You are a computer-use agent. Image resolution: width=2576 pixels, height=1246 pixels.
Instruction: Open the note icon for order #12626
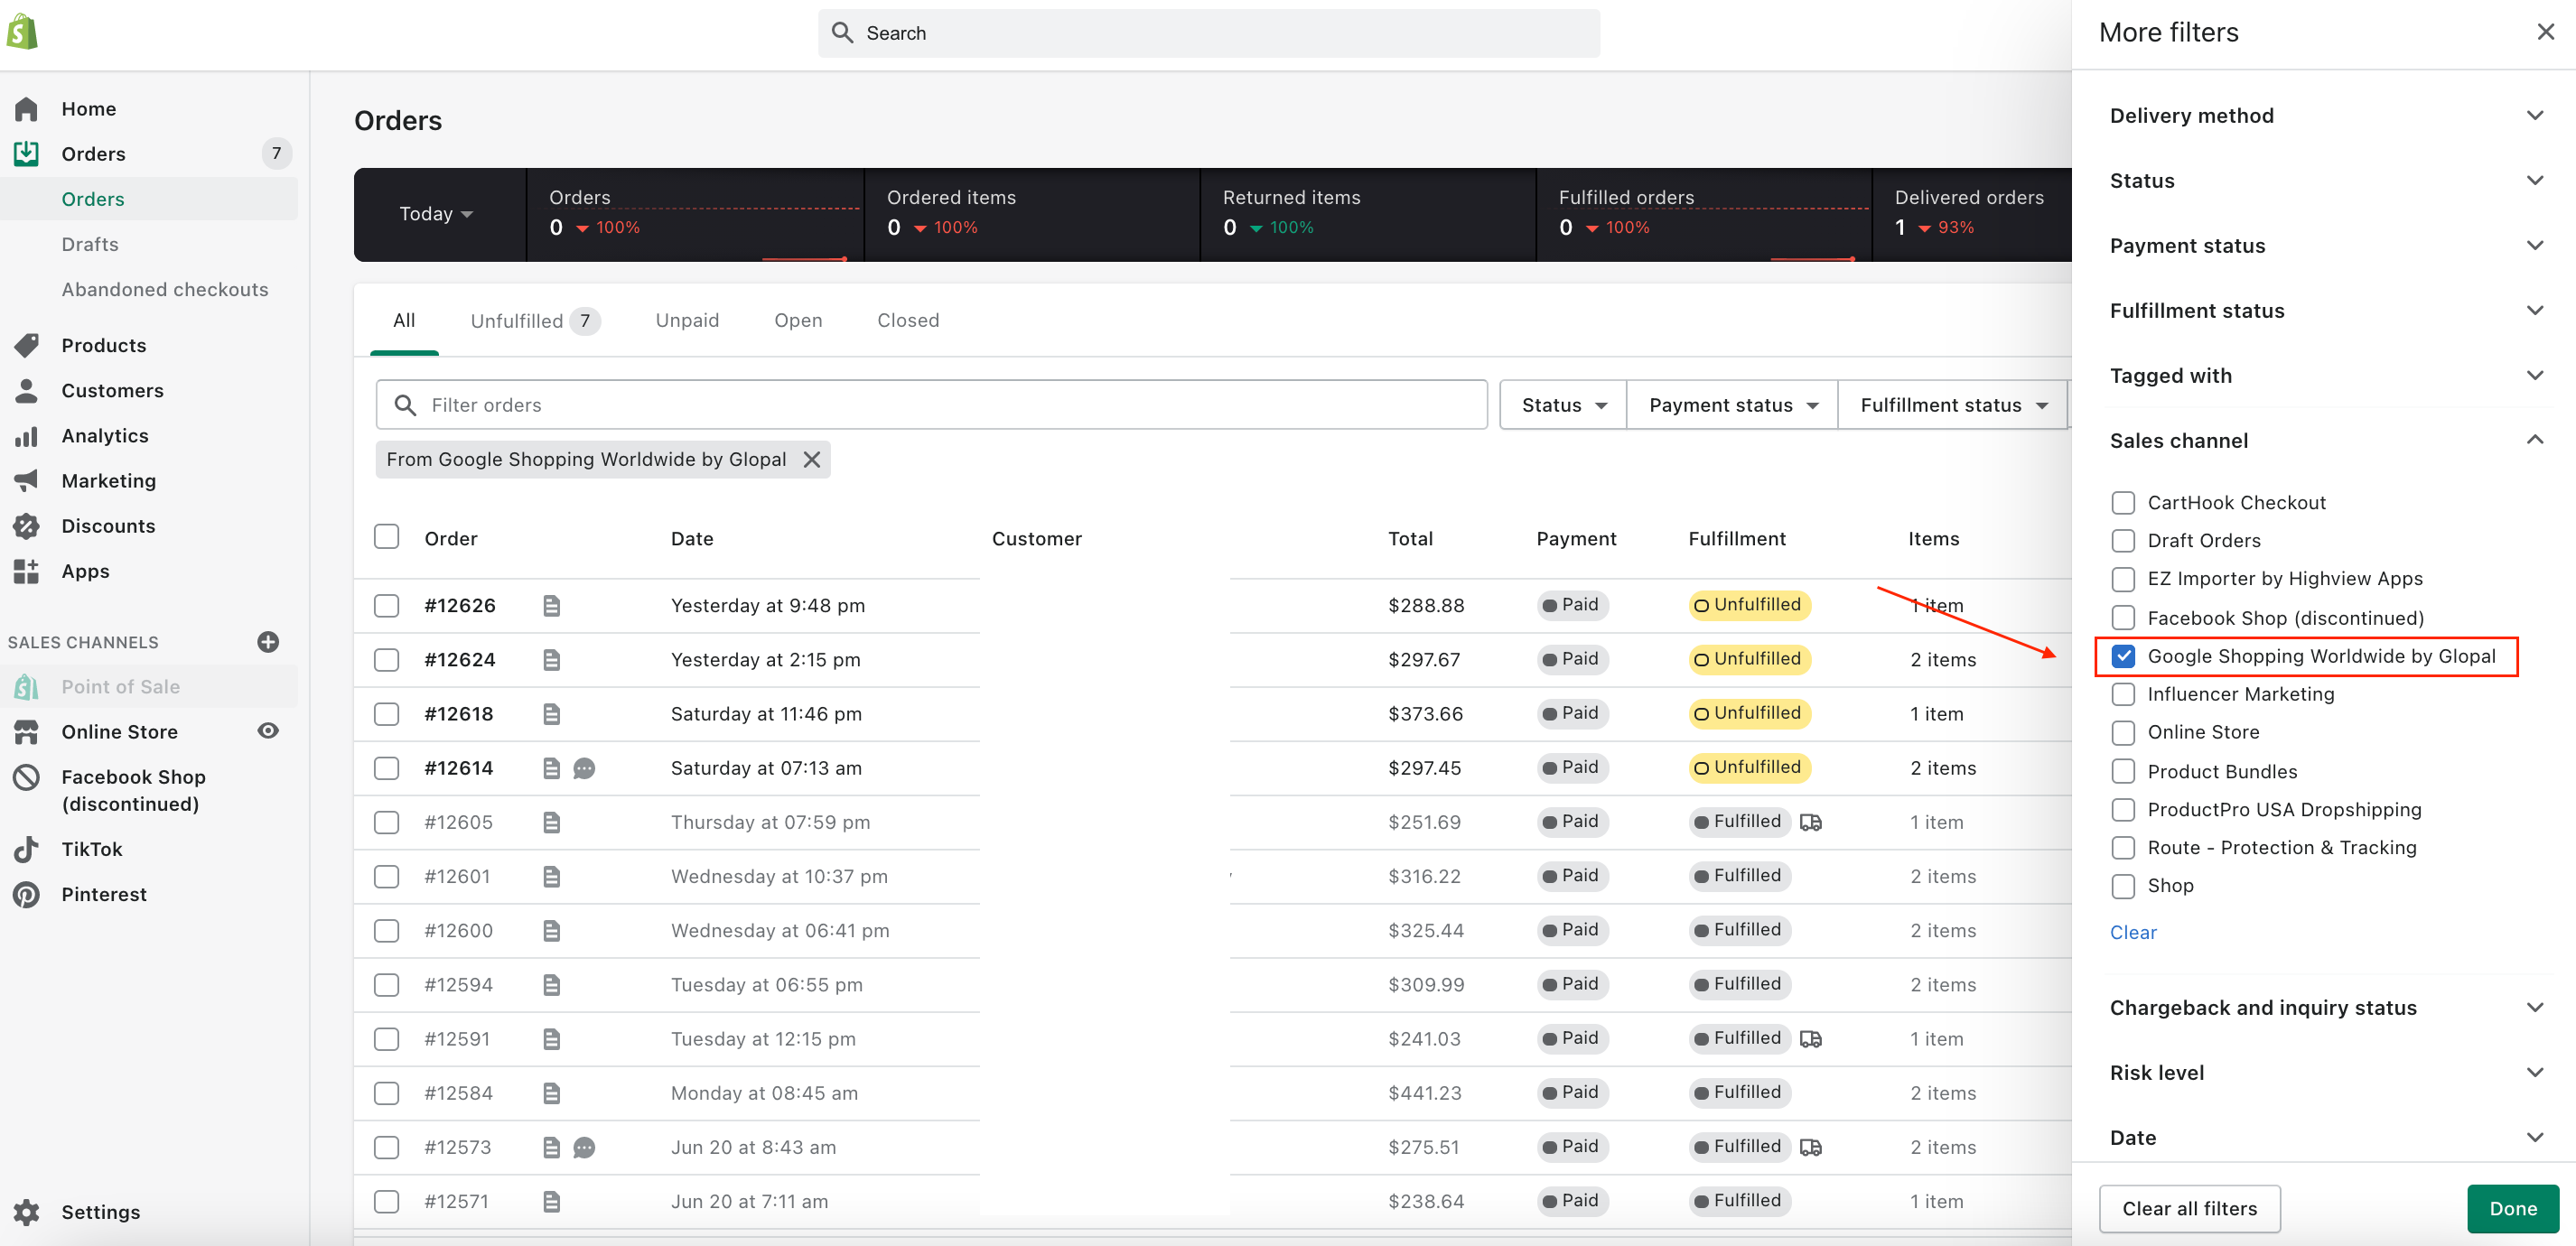(551, 606)
